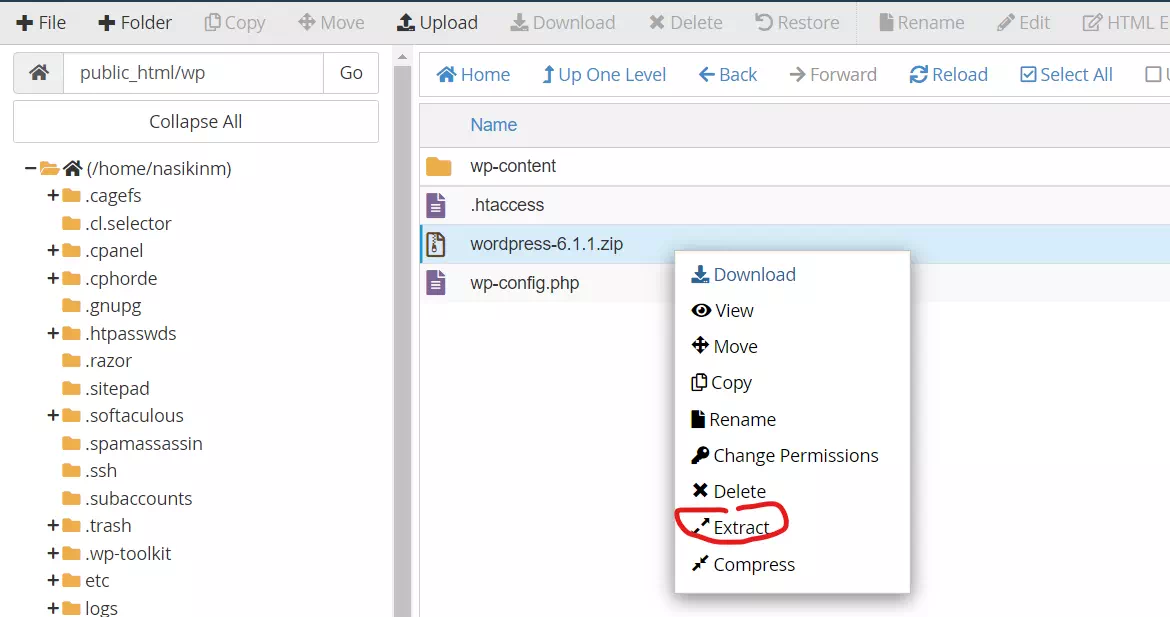Click wordpress-6.1.1.zip file name
Screen dimensions: 1170x617
point(546,244)
